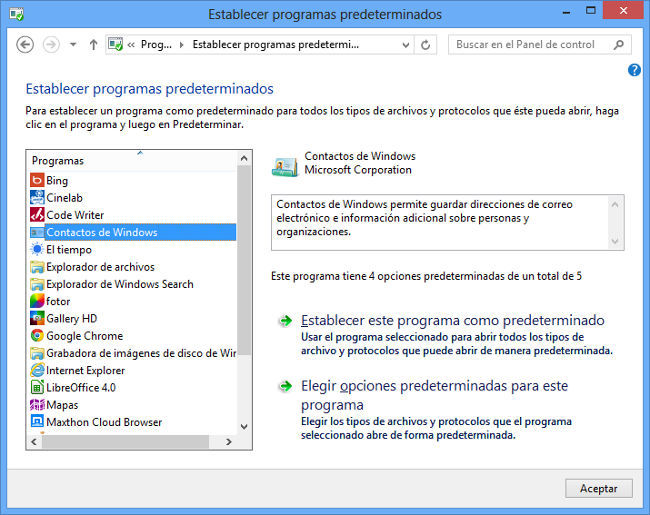Click the Explorador de archivos folder icon
The height and width of the screenshot is (515, 650).
(x=37, y=267)
